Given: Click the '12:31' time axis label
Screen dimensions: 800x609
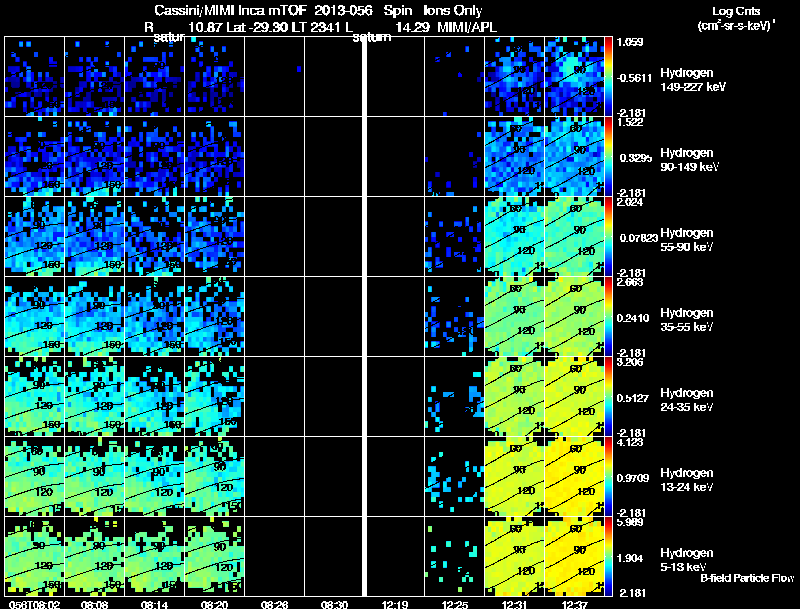Looking at the screenshot, I should tap(514, 604).
